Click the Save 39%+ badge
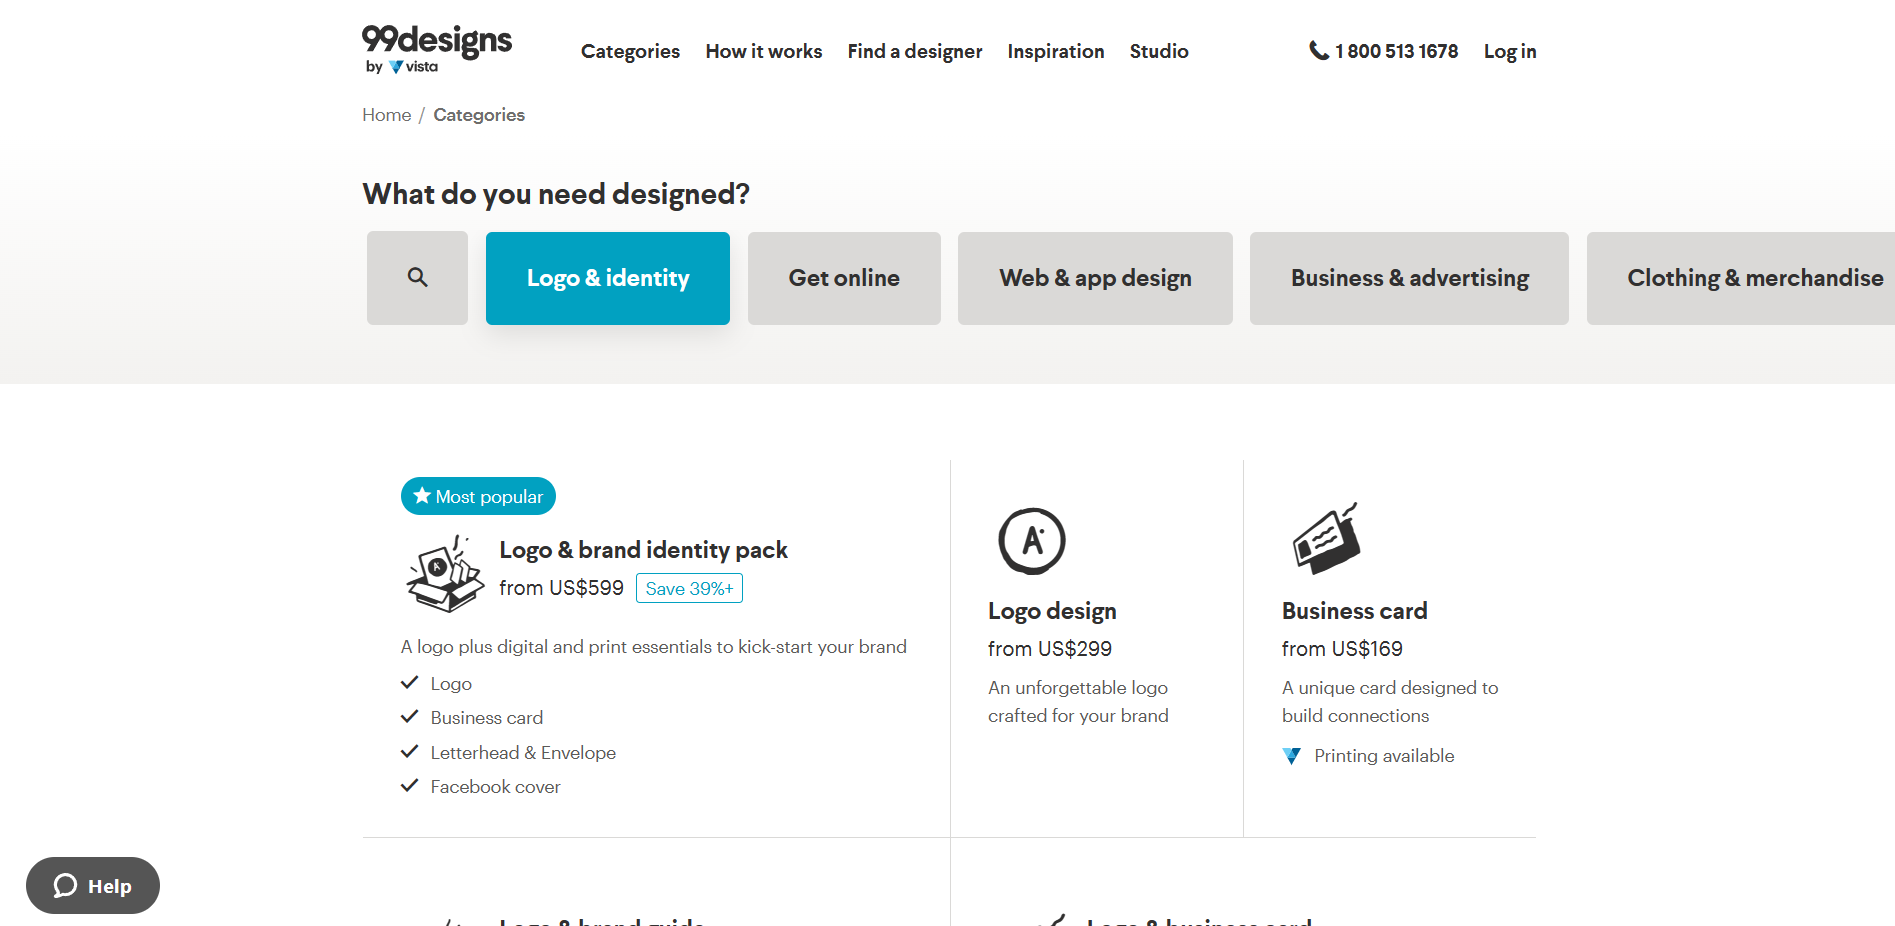 click(689, 588)
